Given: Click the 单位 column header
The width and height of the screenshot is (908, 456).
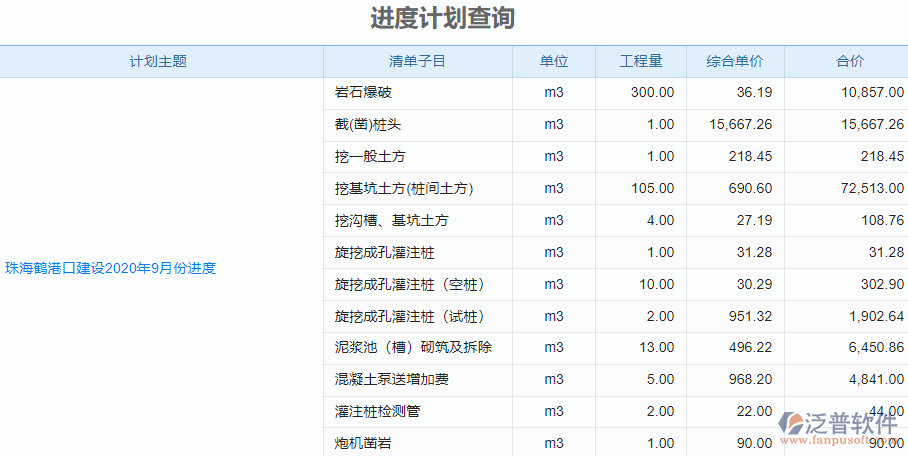Looking at the screenshot, I should pyautogui.click(x=554, y=61).
